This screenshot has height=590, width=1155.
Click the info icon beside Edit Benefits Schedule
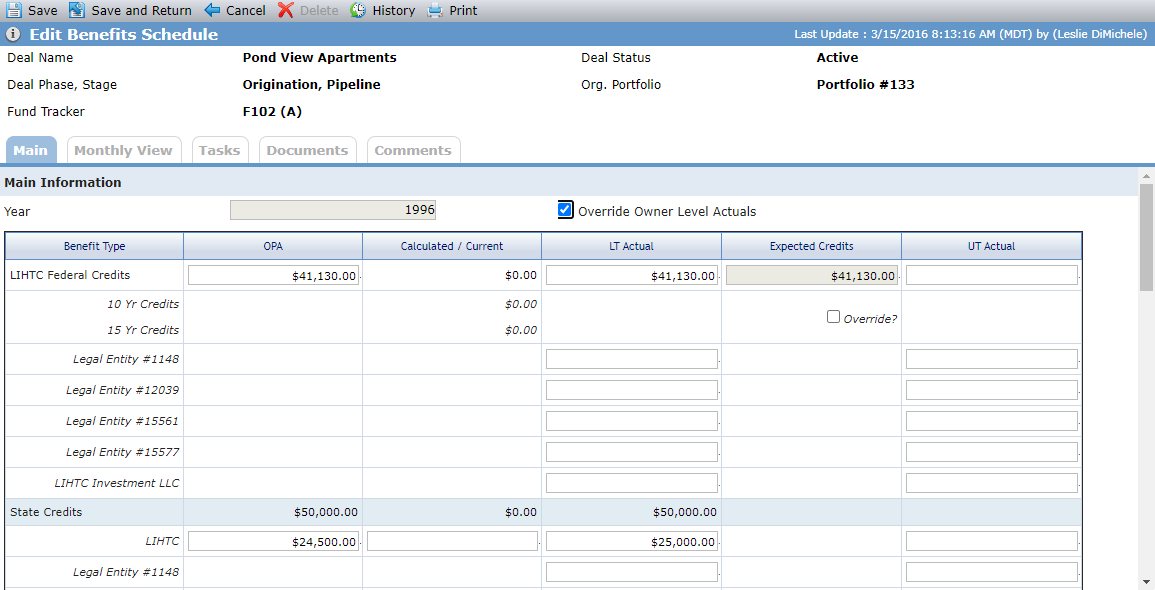coord(13,35)
